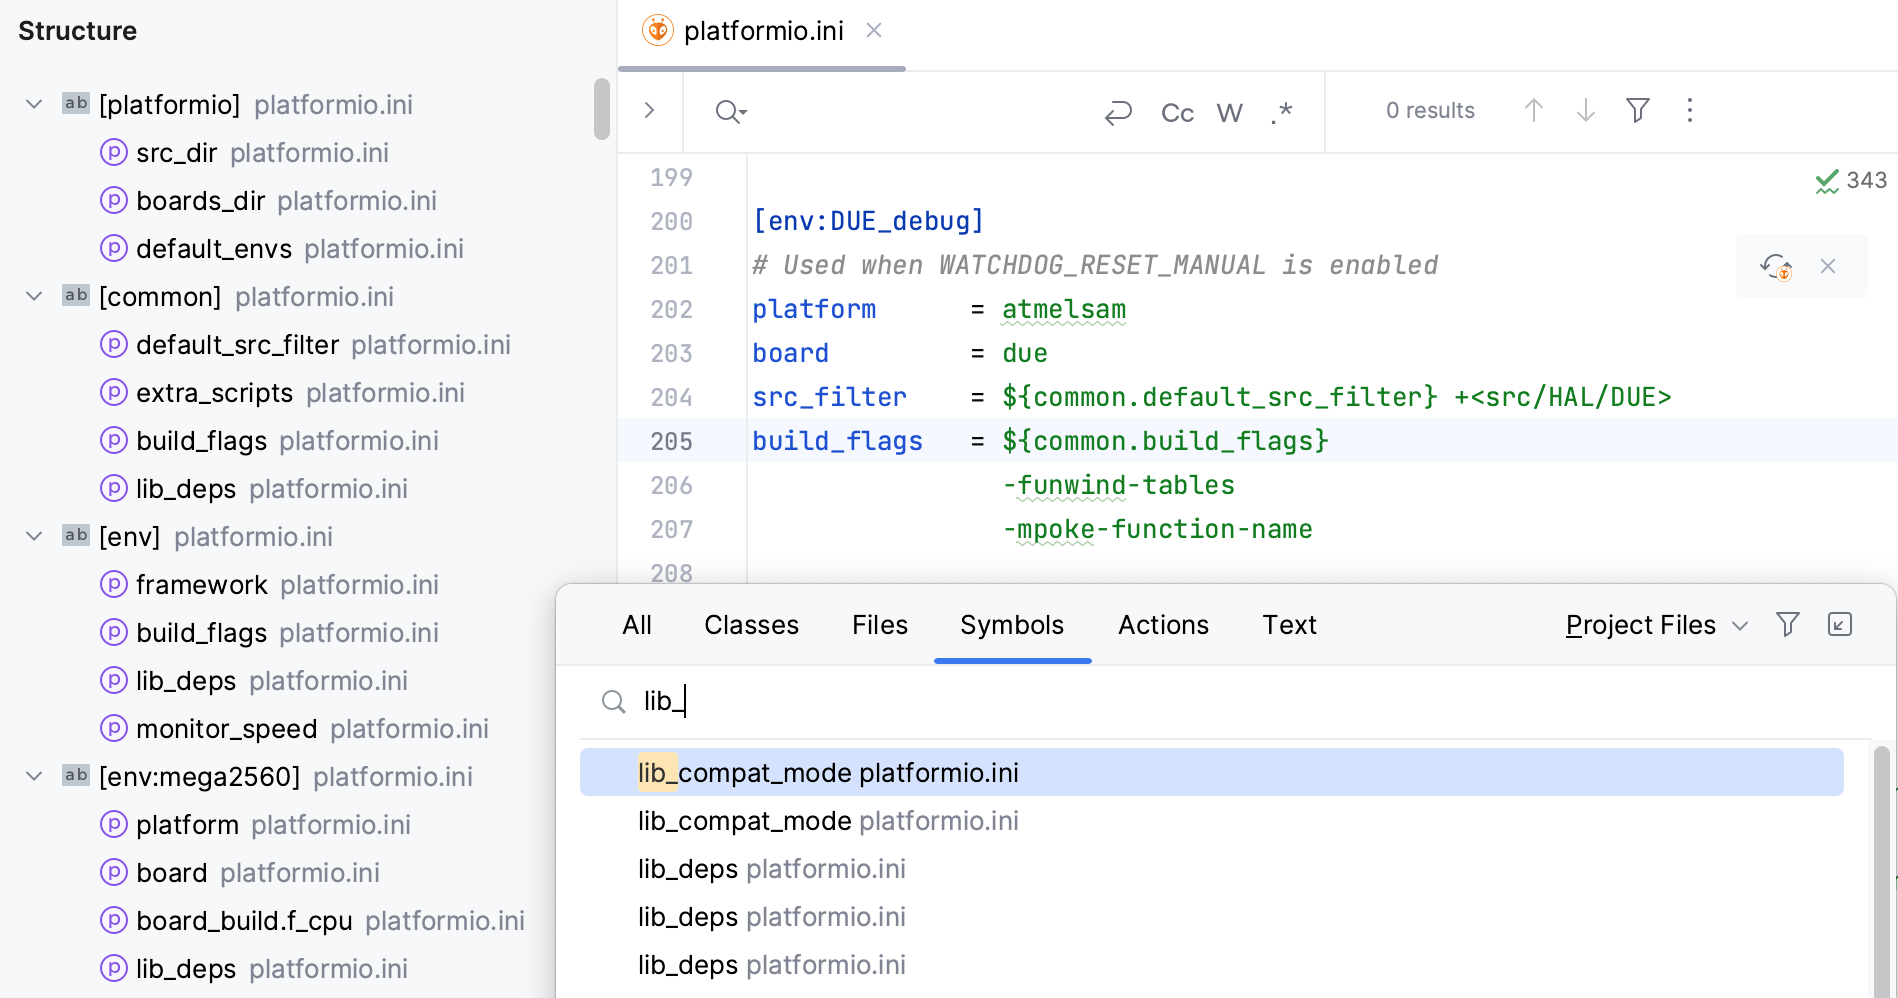Select lib_compat_mode from the symbol results
1898x998 pixels.
point(828,771)
